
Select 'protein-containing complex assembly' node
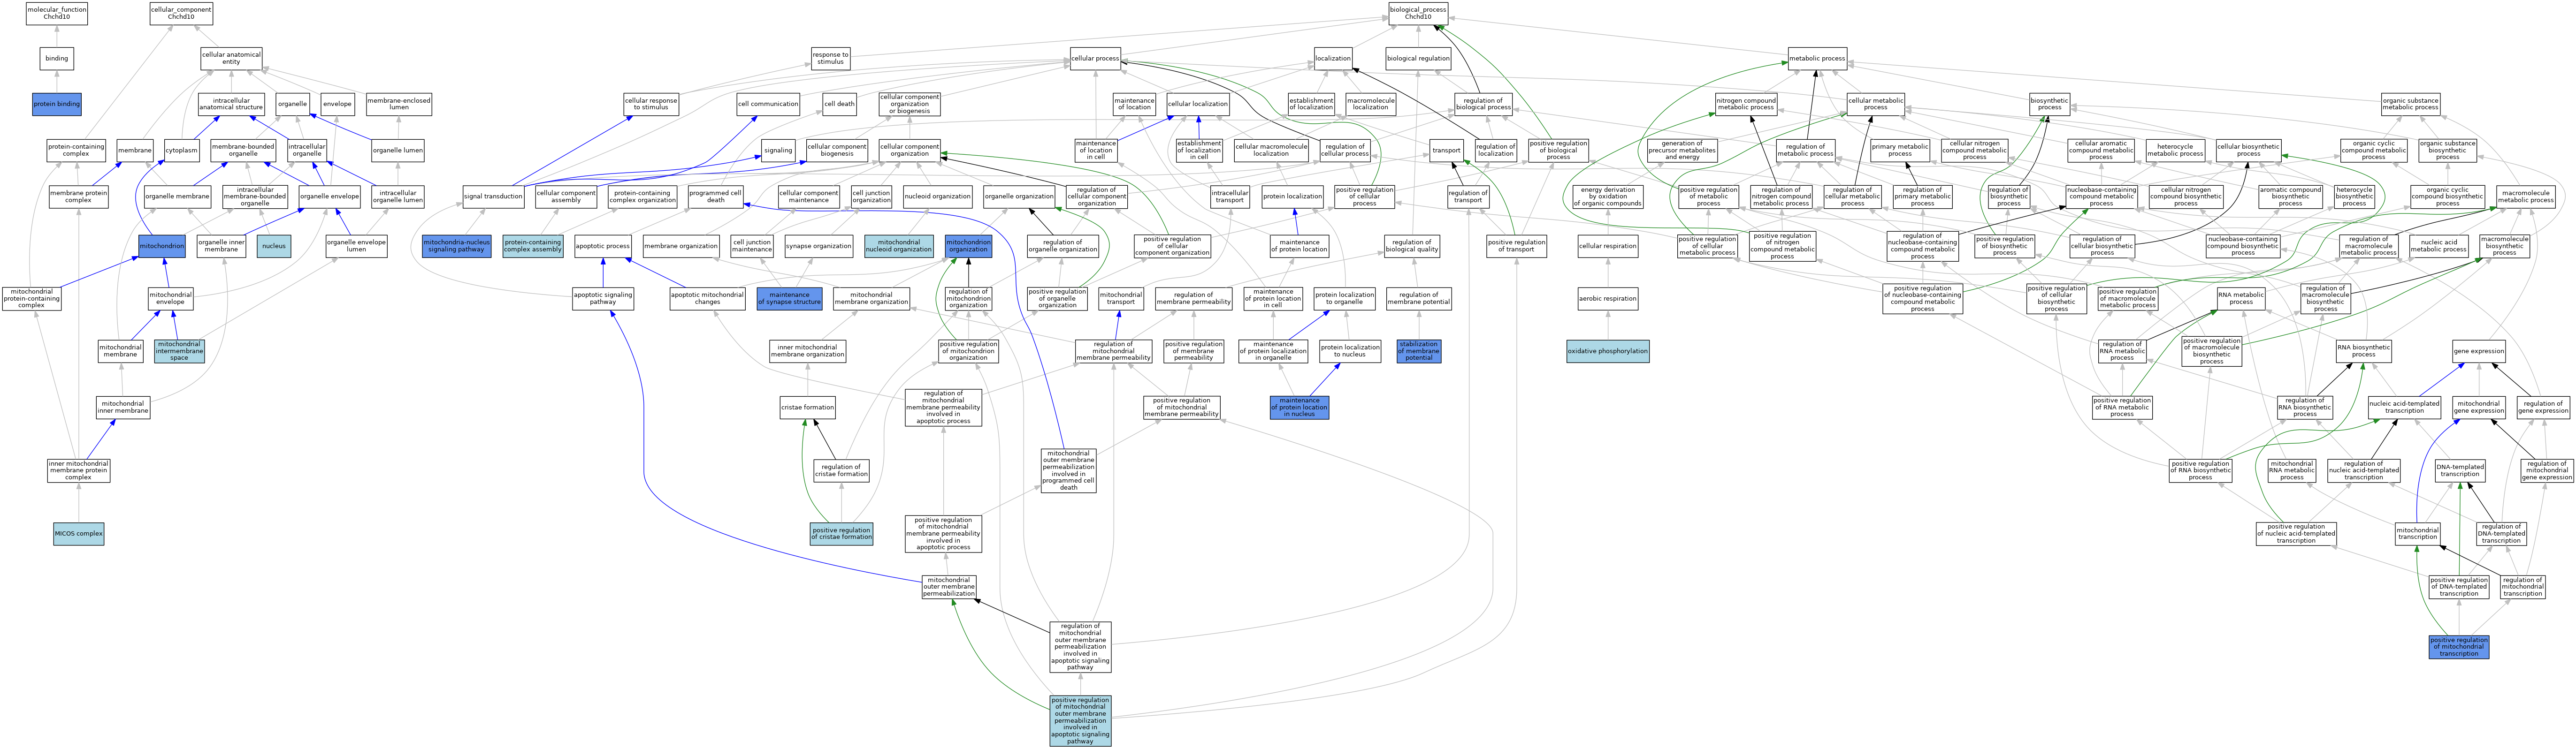[533, 246]
